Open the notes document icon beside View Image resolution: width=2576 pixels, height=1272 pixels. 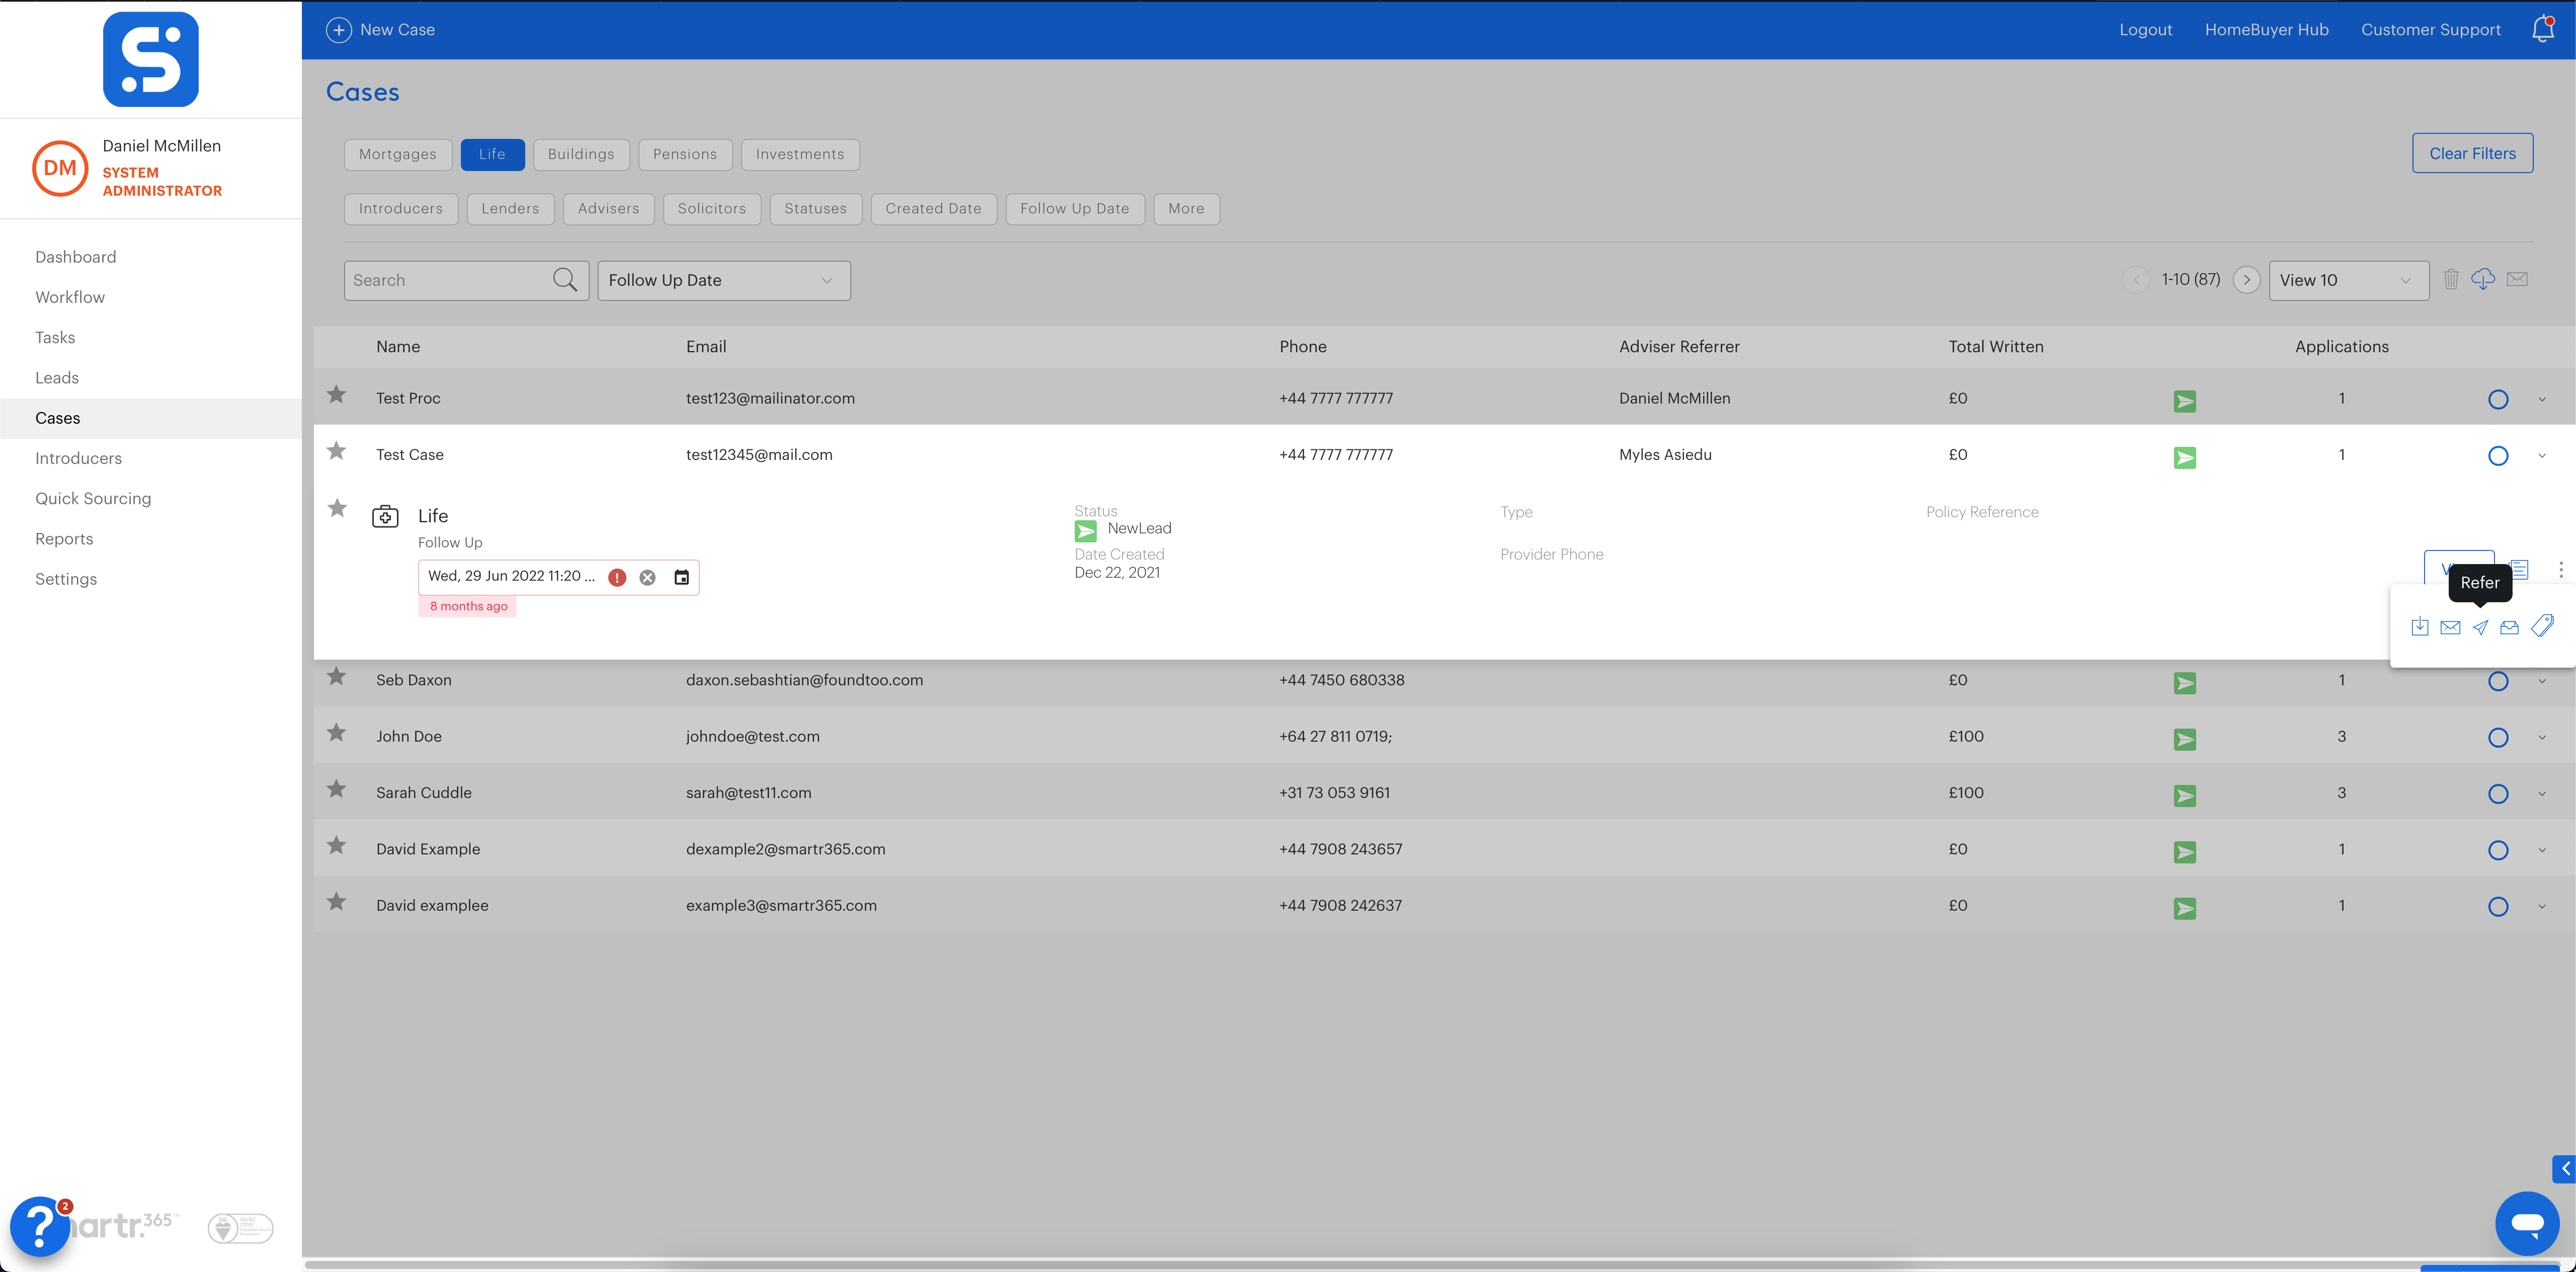[2520, 569]
